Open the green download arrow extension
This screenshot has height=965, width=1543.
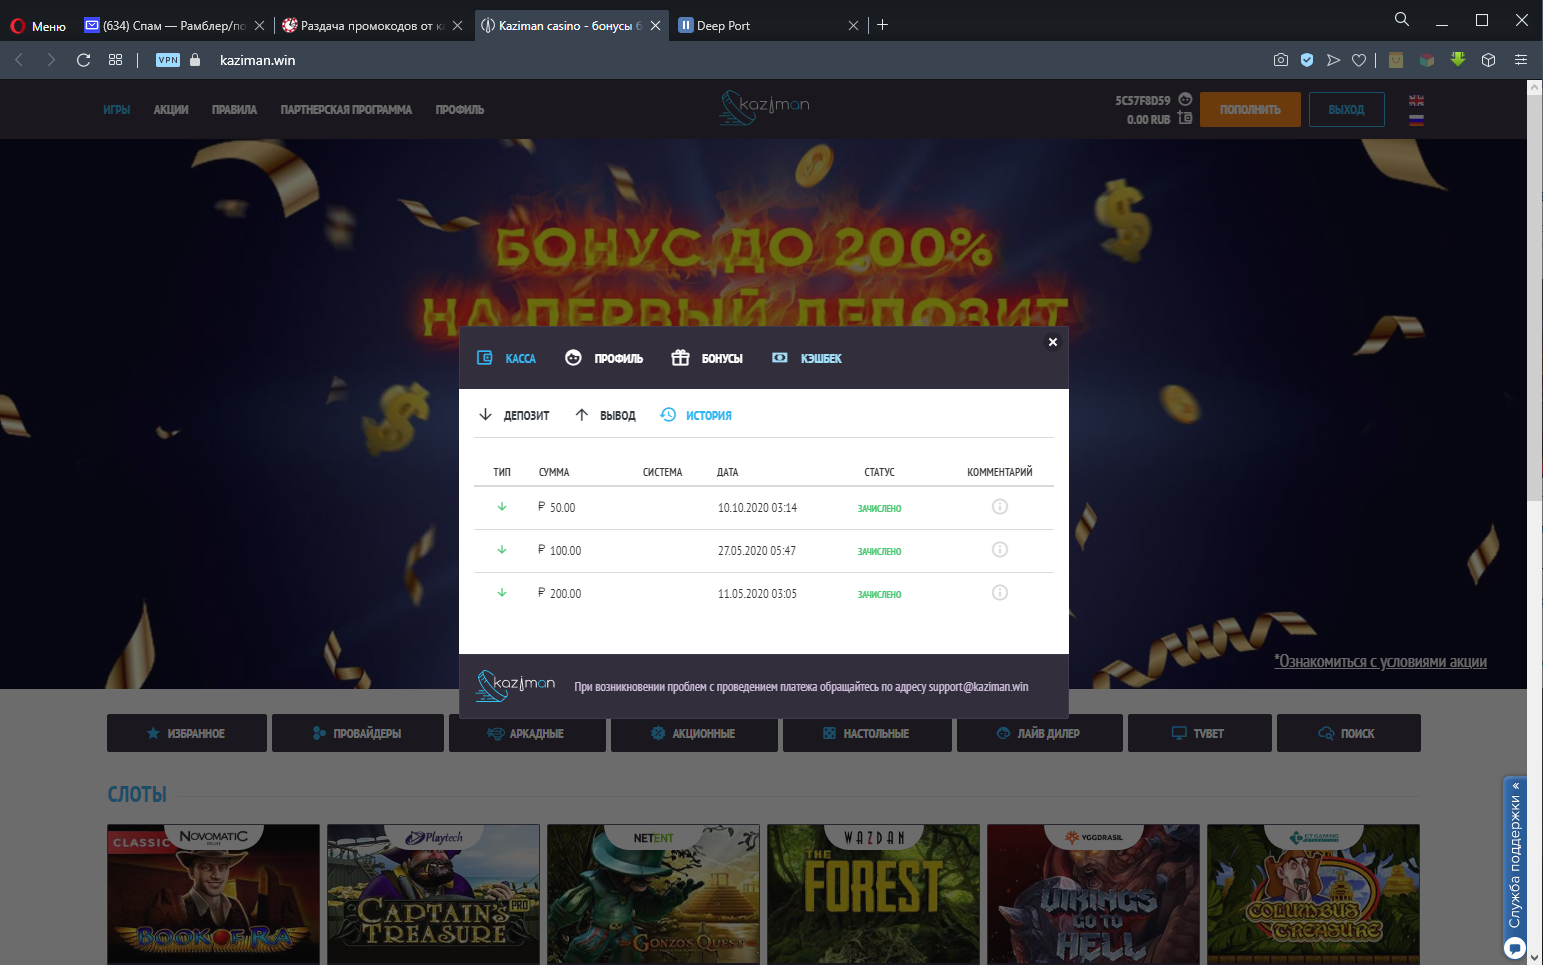click(1458, 60)
